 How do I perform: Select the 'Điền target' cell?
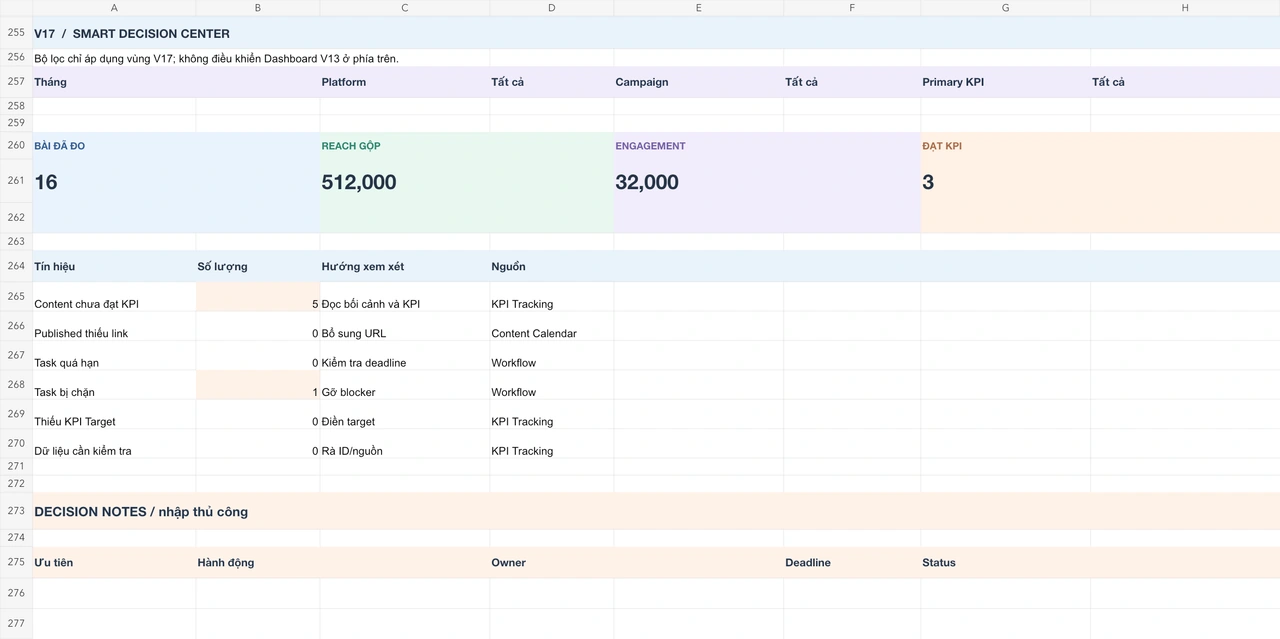pyautogui.click(x=405, y=415)
